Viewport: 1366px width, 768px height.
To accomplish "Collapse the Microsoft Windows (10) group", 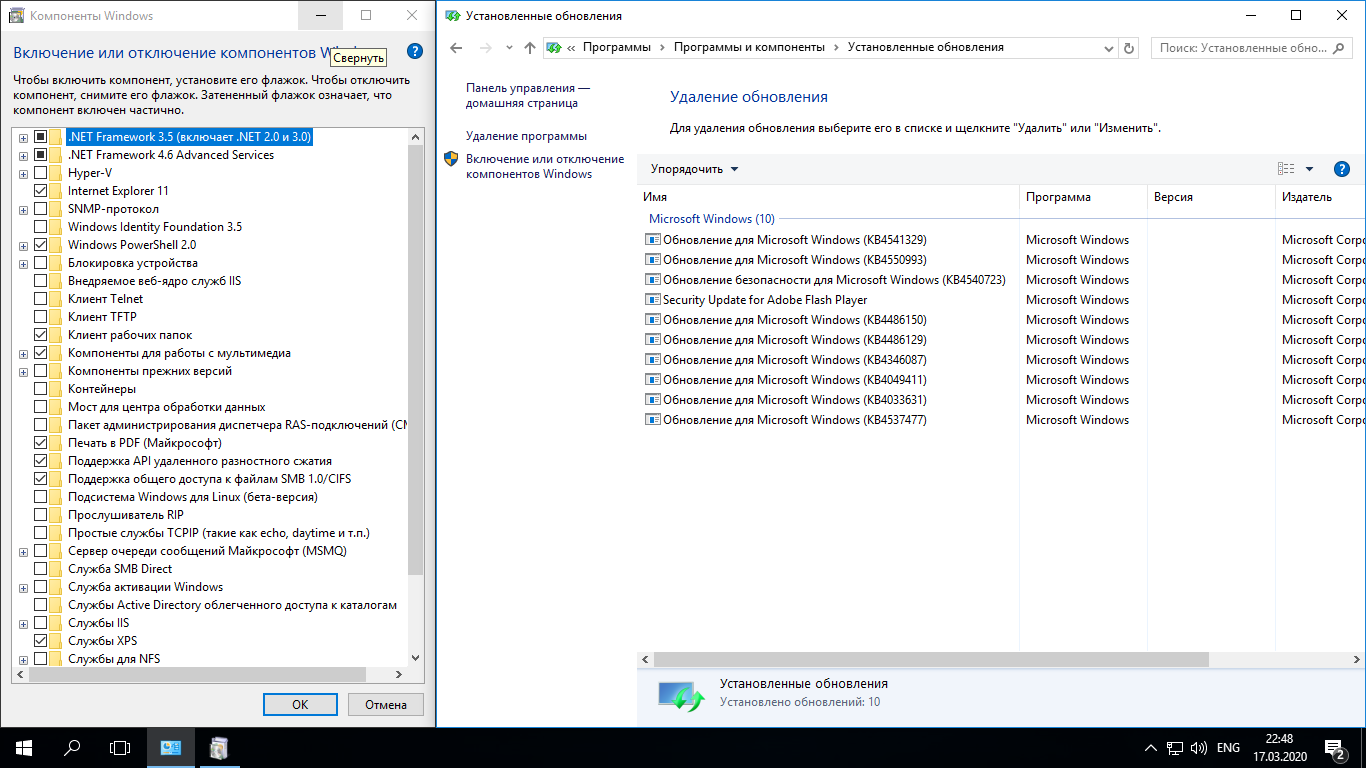I will (711, 219).
